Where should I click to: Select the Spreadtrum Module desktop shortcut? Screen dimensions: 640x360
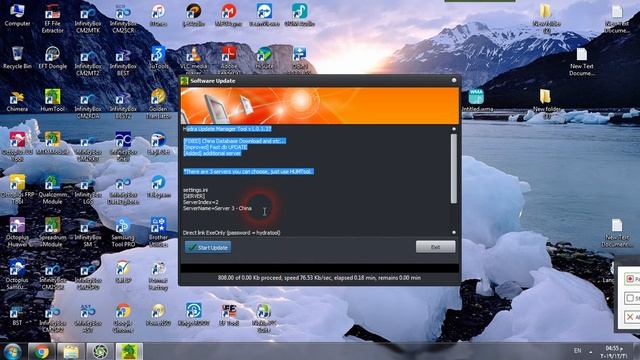(52, 231)
